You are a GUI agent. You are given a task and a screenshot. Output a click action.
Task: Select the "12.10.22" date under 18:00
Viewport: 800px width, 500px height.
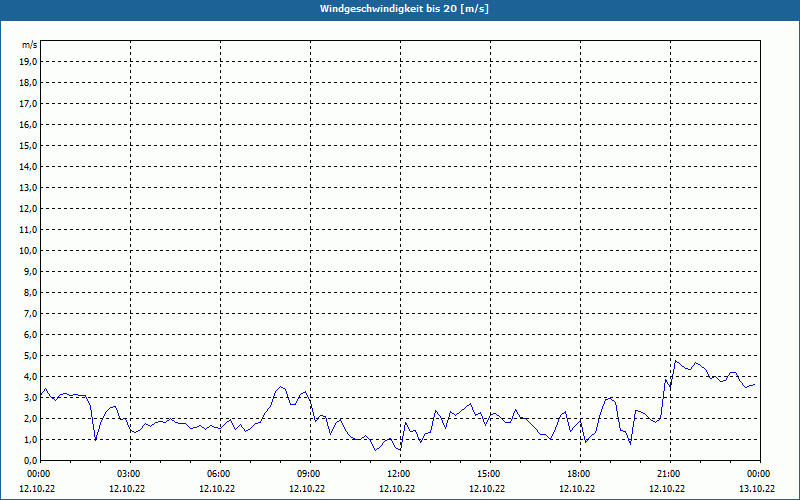tap(577, 488)
